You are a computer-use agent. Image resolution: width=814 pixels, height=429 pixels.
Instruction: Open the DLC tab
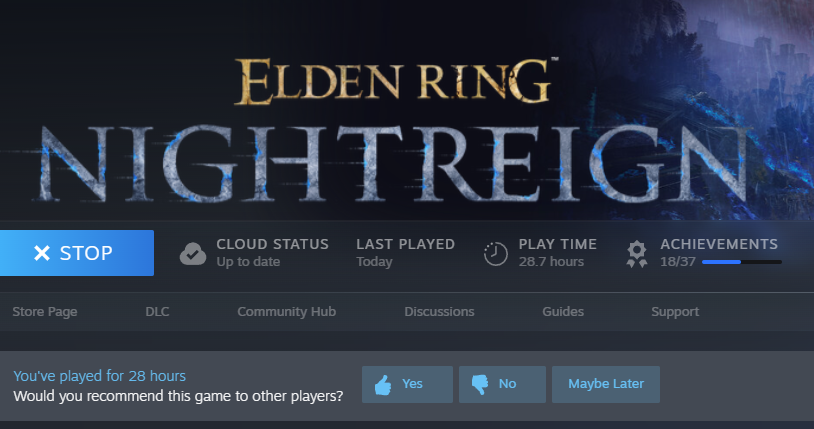click(x=157, y=312)
